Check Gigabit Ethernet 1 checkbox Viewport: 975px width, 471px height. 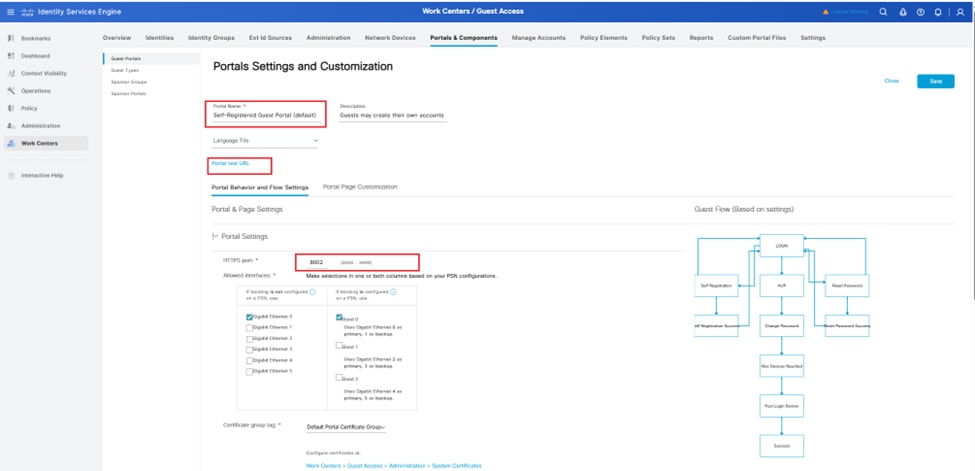point(249,327)
